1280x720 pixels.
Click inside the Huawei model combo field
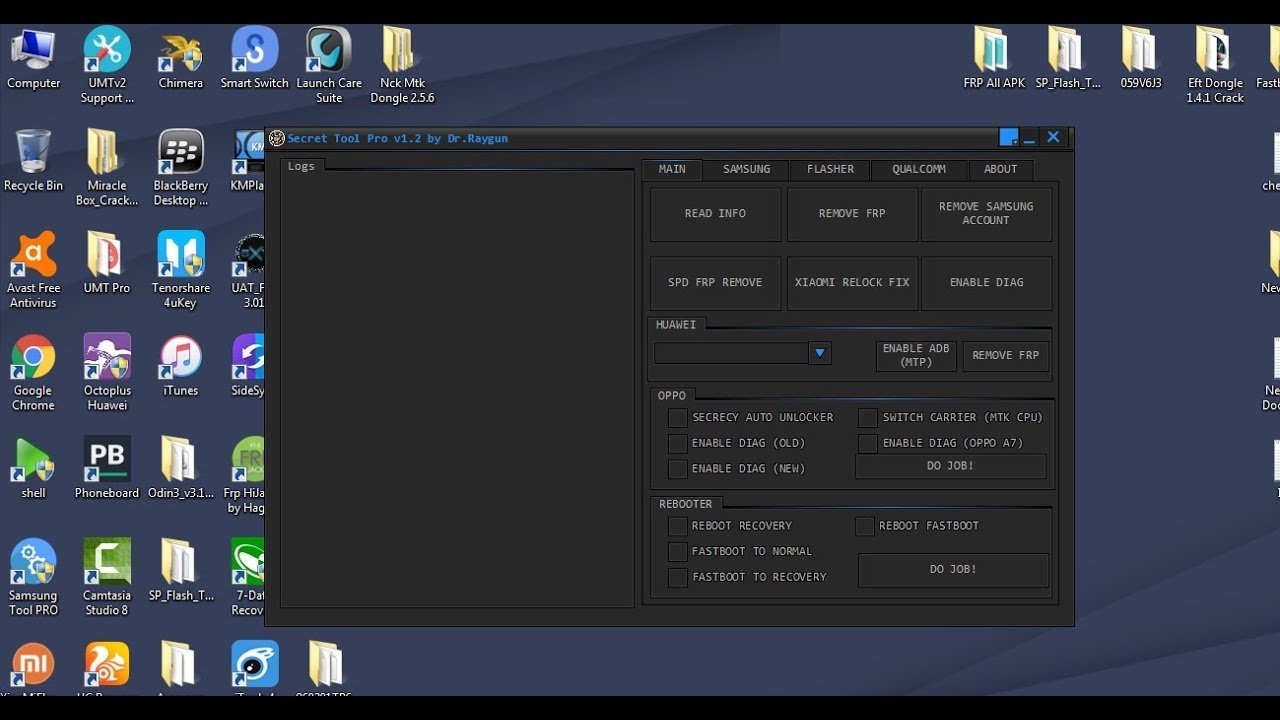tap(731, 353)
